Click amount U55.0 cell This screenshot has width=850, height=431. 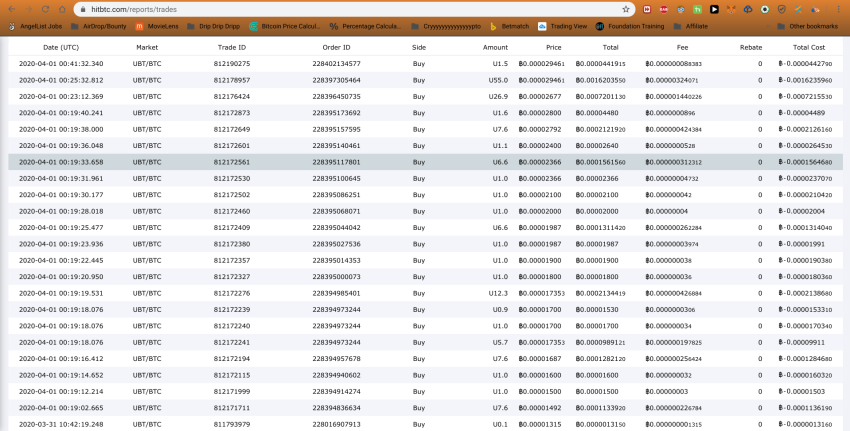point(498,80)
